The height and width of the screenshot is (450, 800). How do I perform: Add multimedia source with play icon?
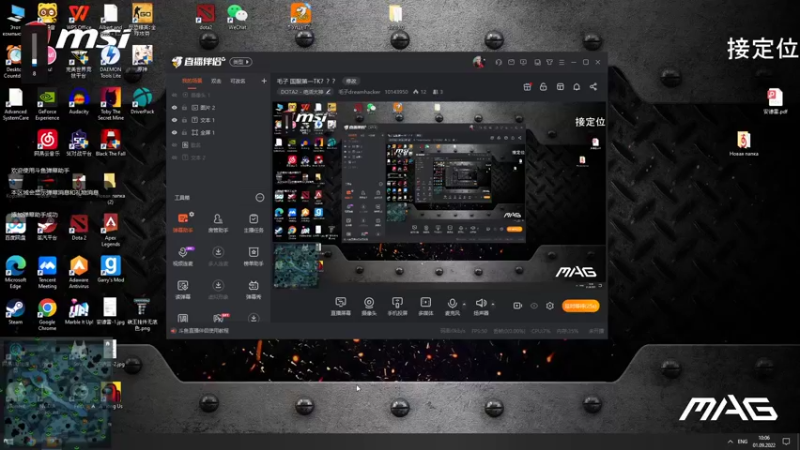[x=426, y=306]
